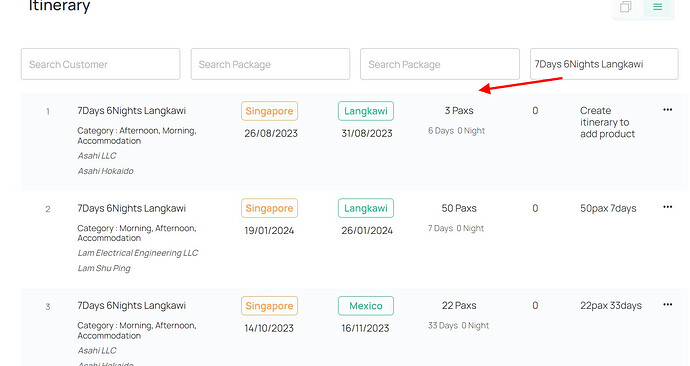Click 'Lam Electrical Engineering LLC' company name

coord(138,253)
